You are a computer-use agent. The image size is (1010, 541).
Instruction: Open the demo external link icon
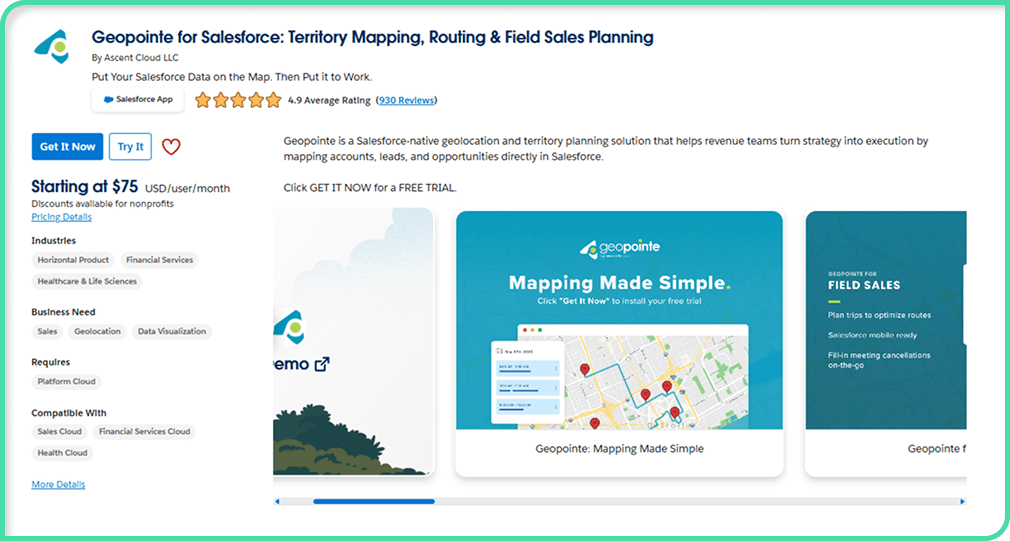322,364
